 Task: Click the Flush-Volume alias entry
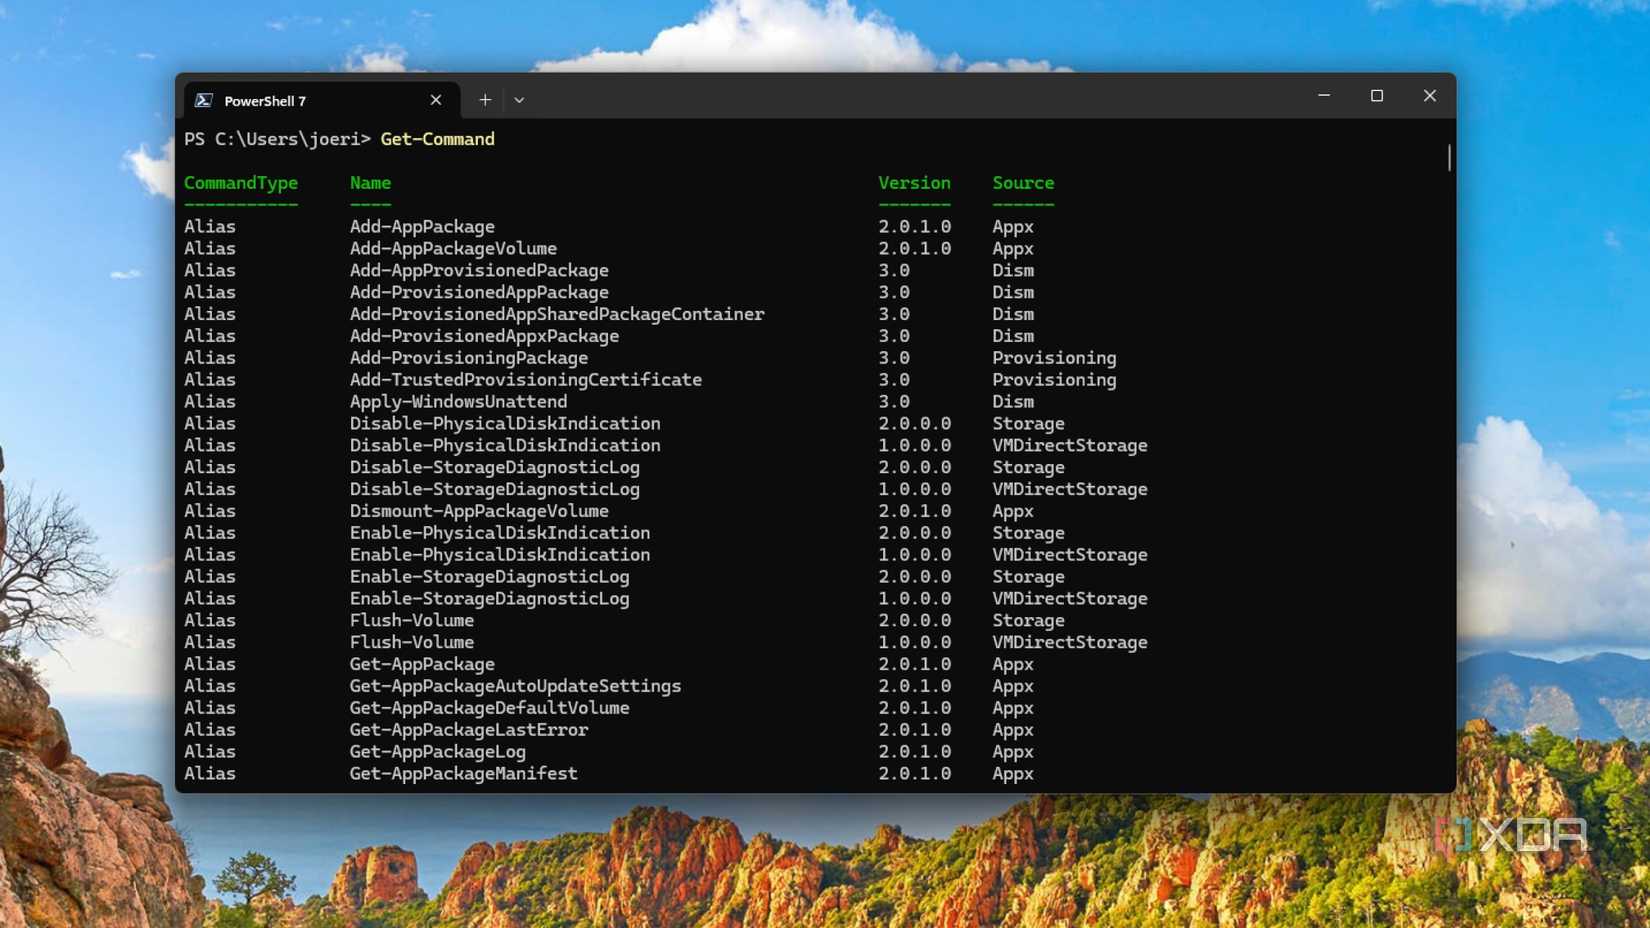[413, 620]
